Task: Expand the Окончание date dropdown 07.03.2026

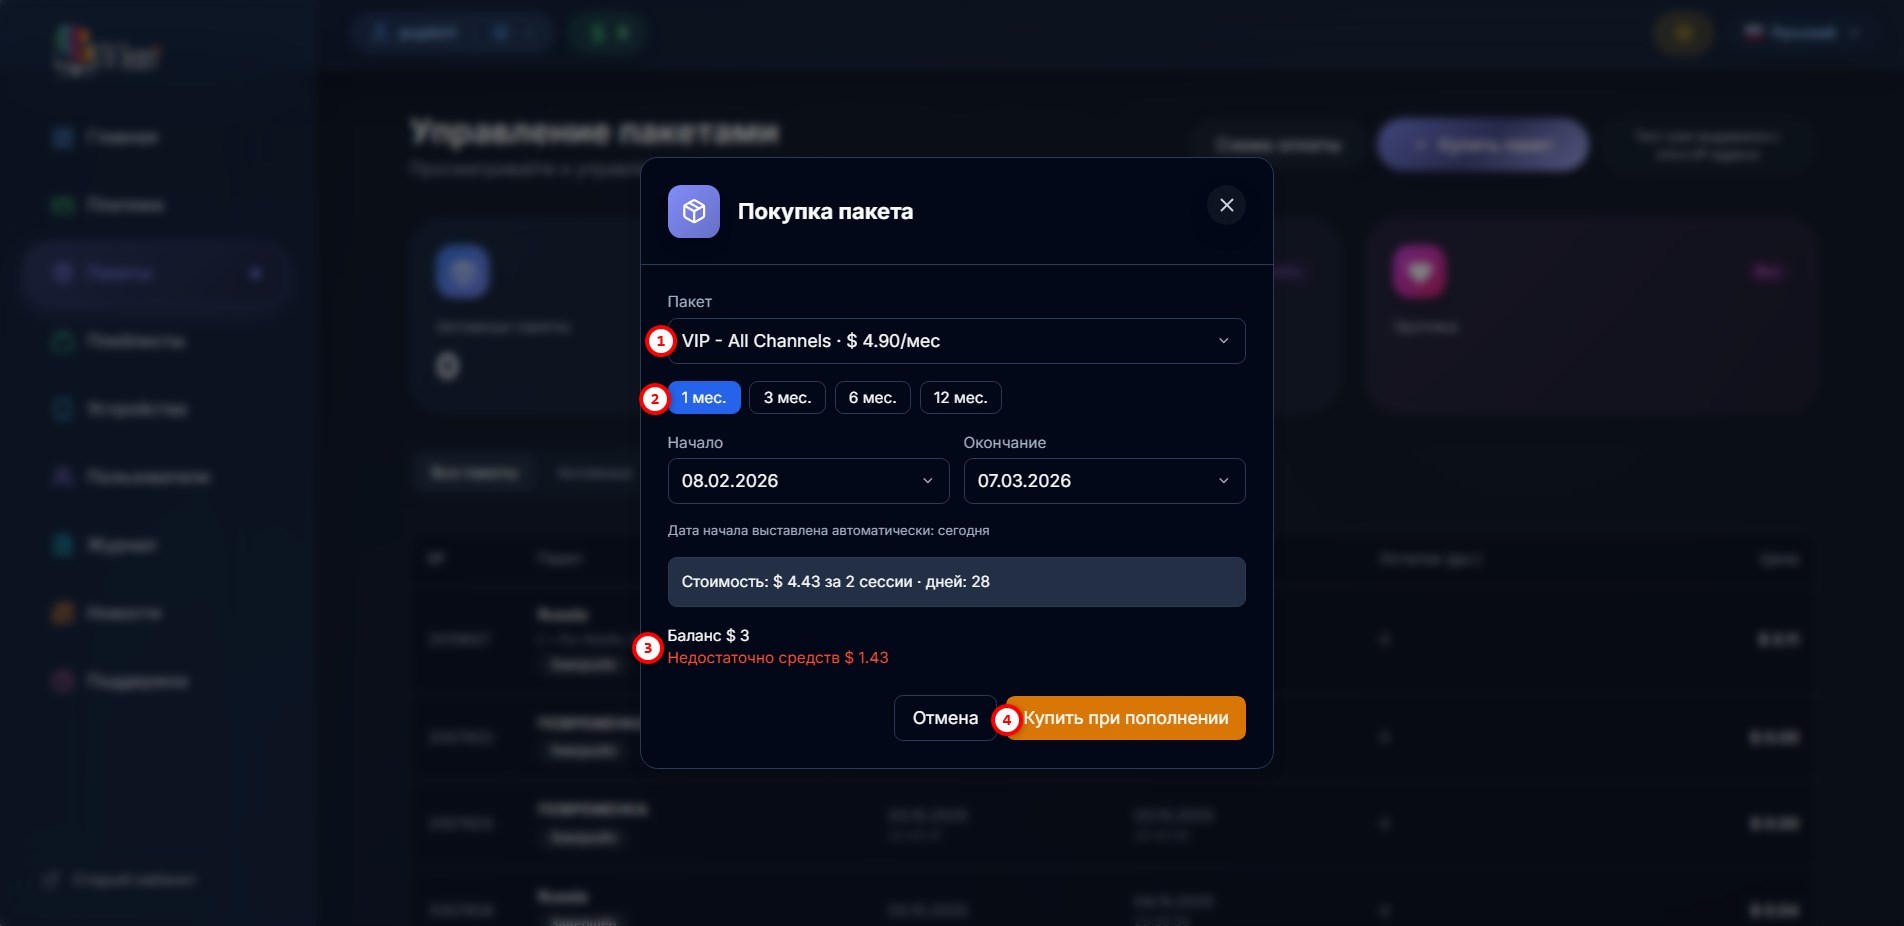Action: click(x=1103, y=481)
